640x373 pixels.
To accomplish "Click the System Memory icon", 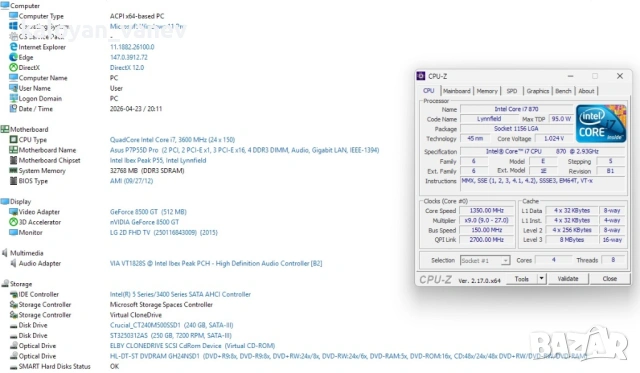I will coord(13,170).
